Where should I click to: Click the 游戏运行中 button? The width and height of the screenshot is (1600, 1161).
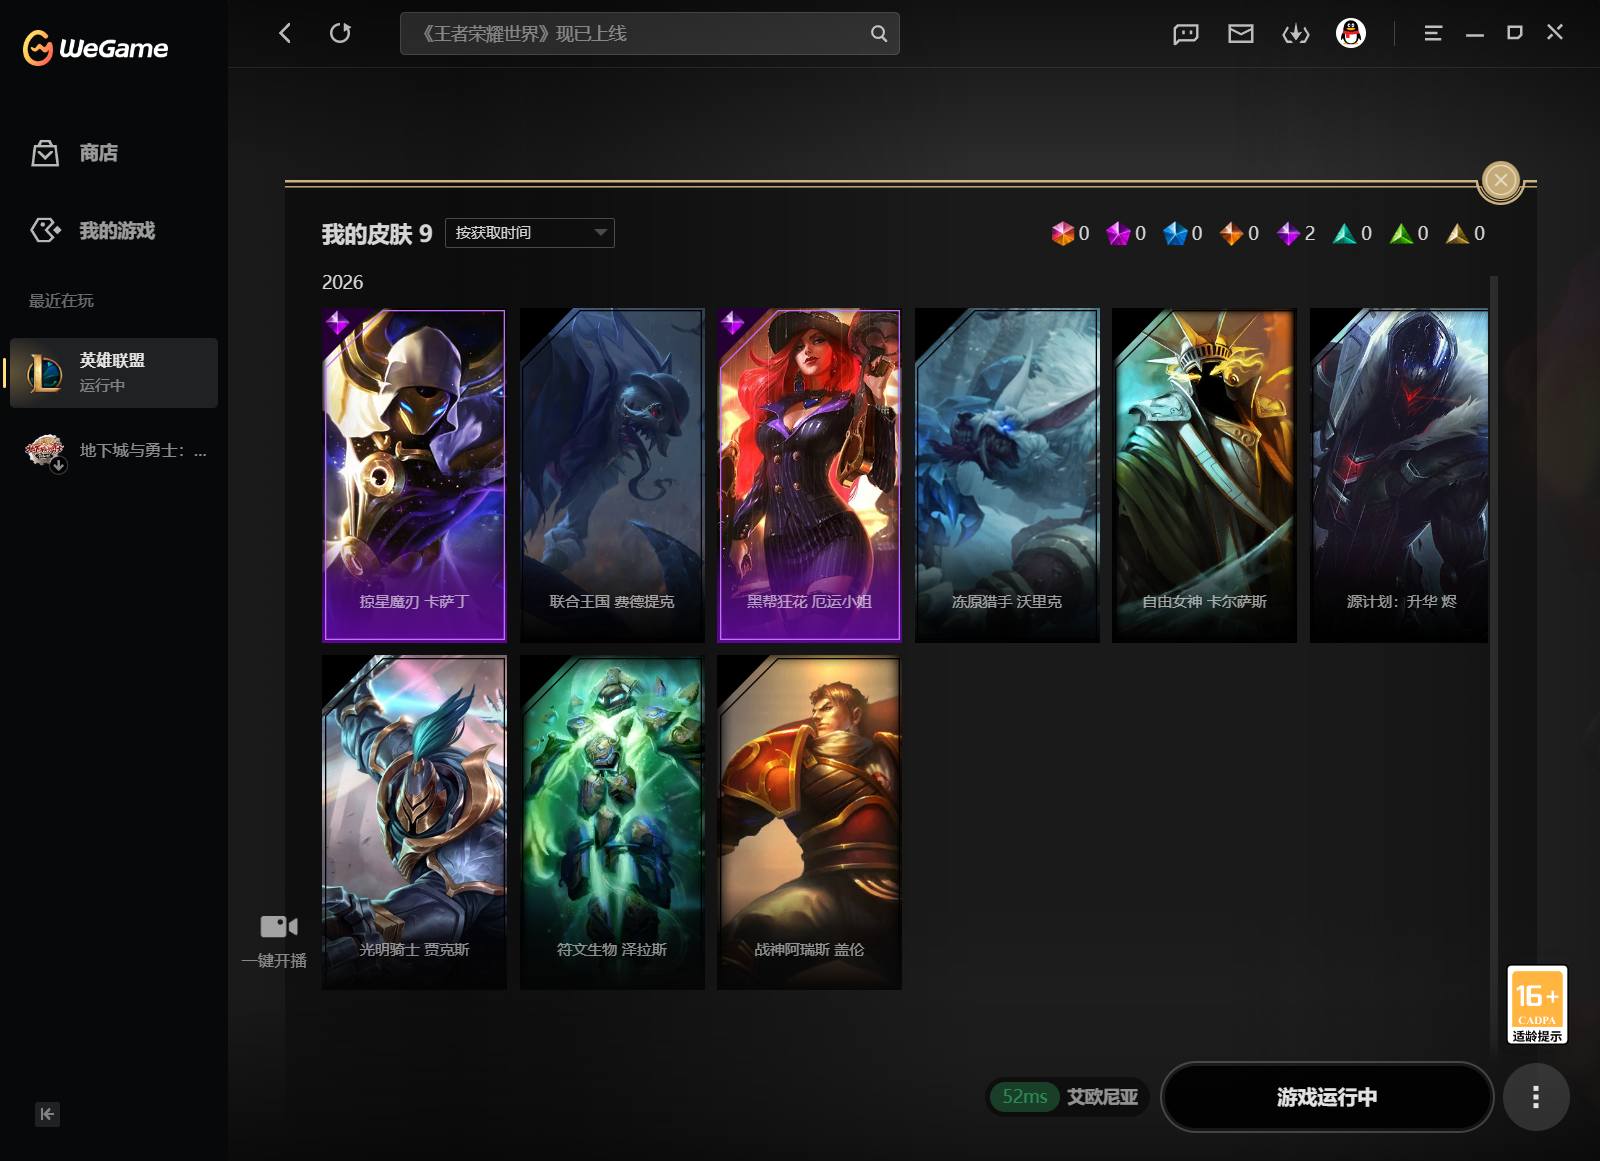[1327, 1097]
